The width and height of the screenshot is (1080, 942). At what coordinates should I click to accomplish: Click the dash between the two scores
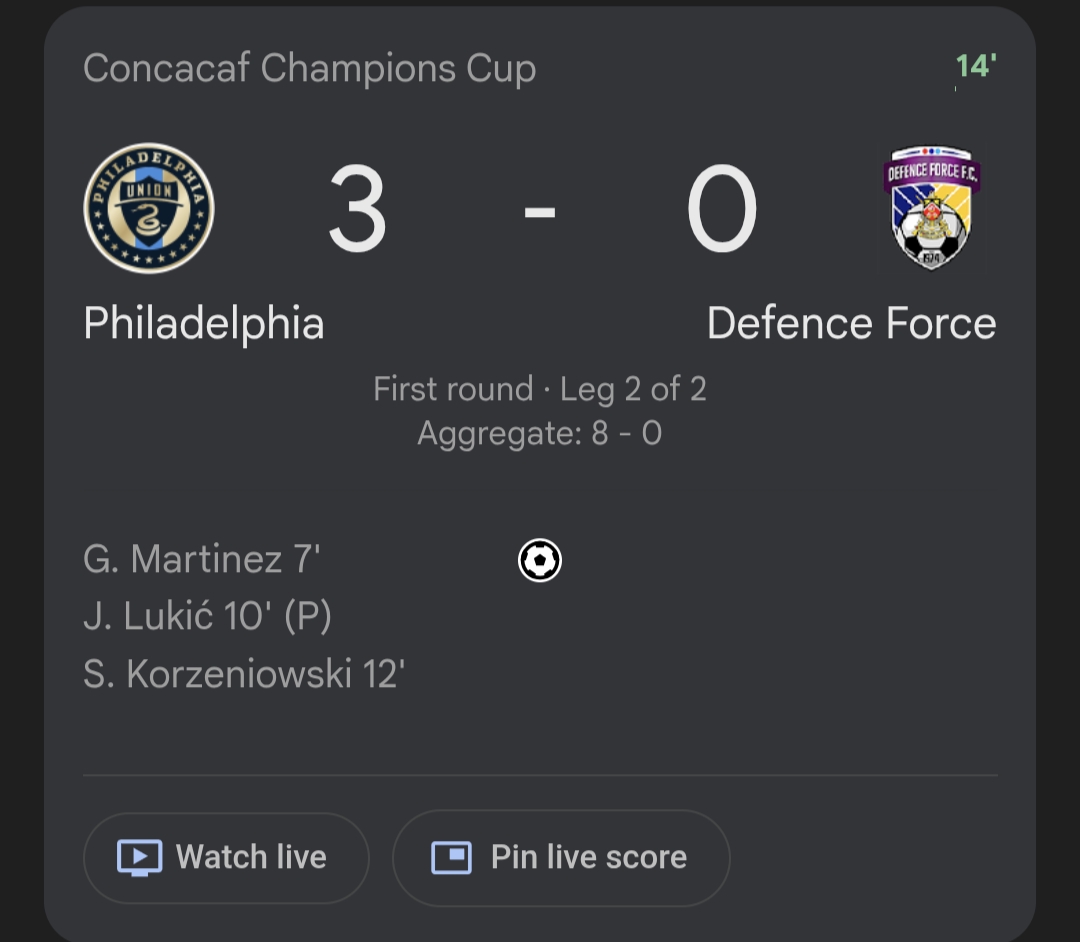coord(540,211)
